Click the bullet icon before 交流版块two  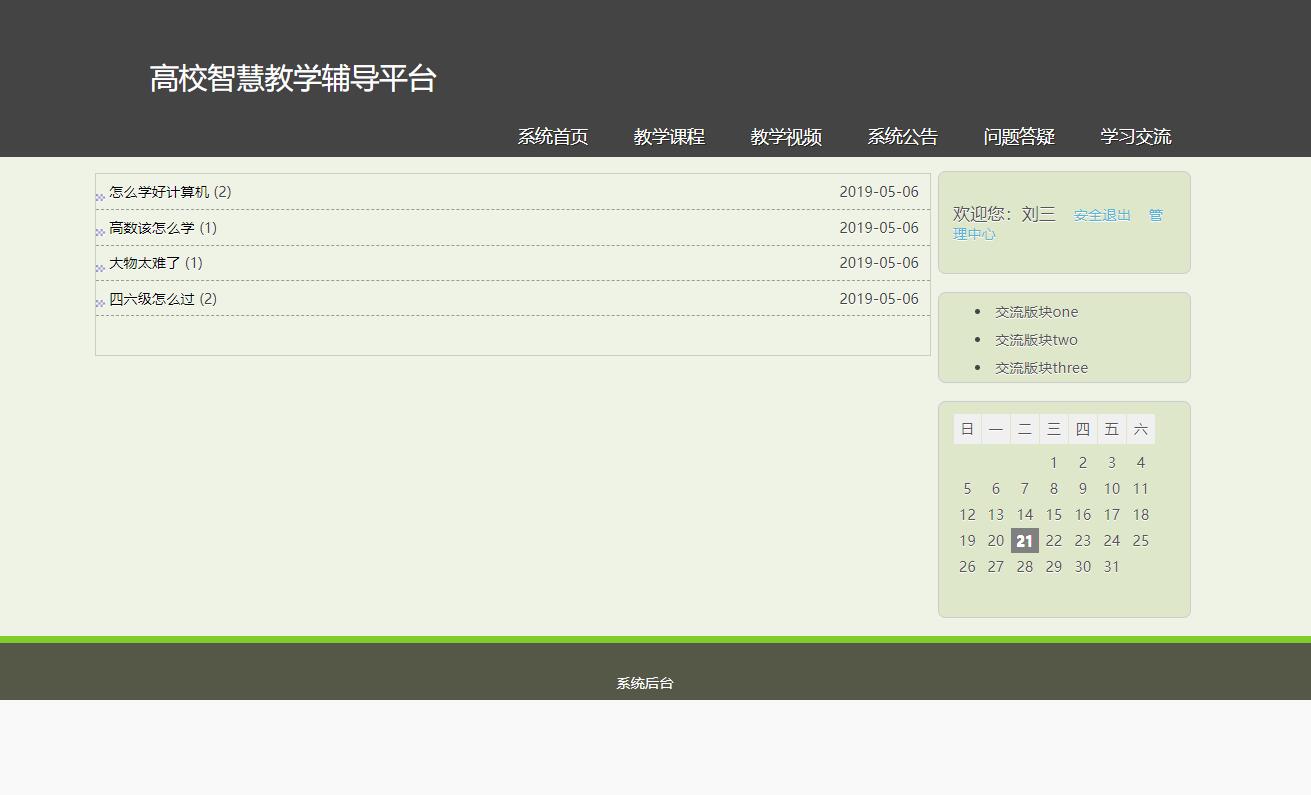click(x=977, y=340)
